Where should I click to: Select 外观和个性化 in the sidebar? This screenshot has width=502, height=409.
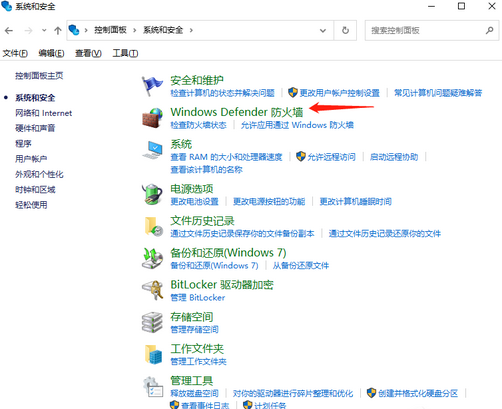[x=39, y=174]
